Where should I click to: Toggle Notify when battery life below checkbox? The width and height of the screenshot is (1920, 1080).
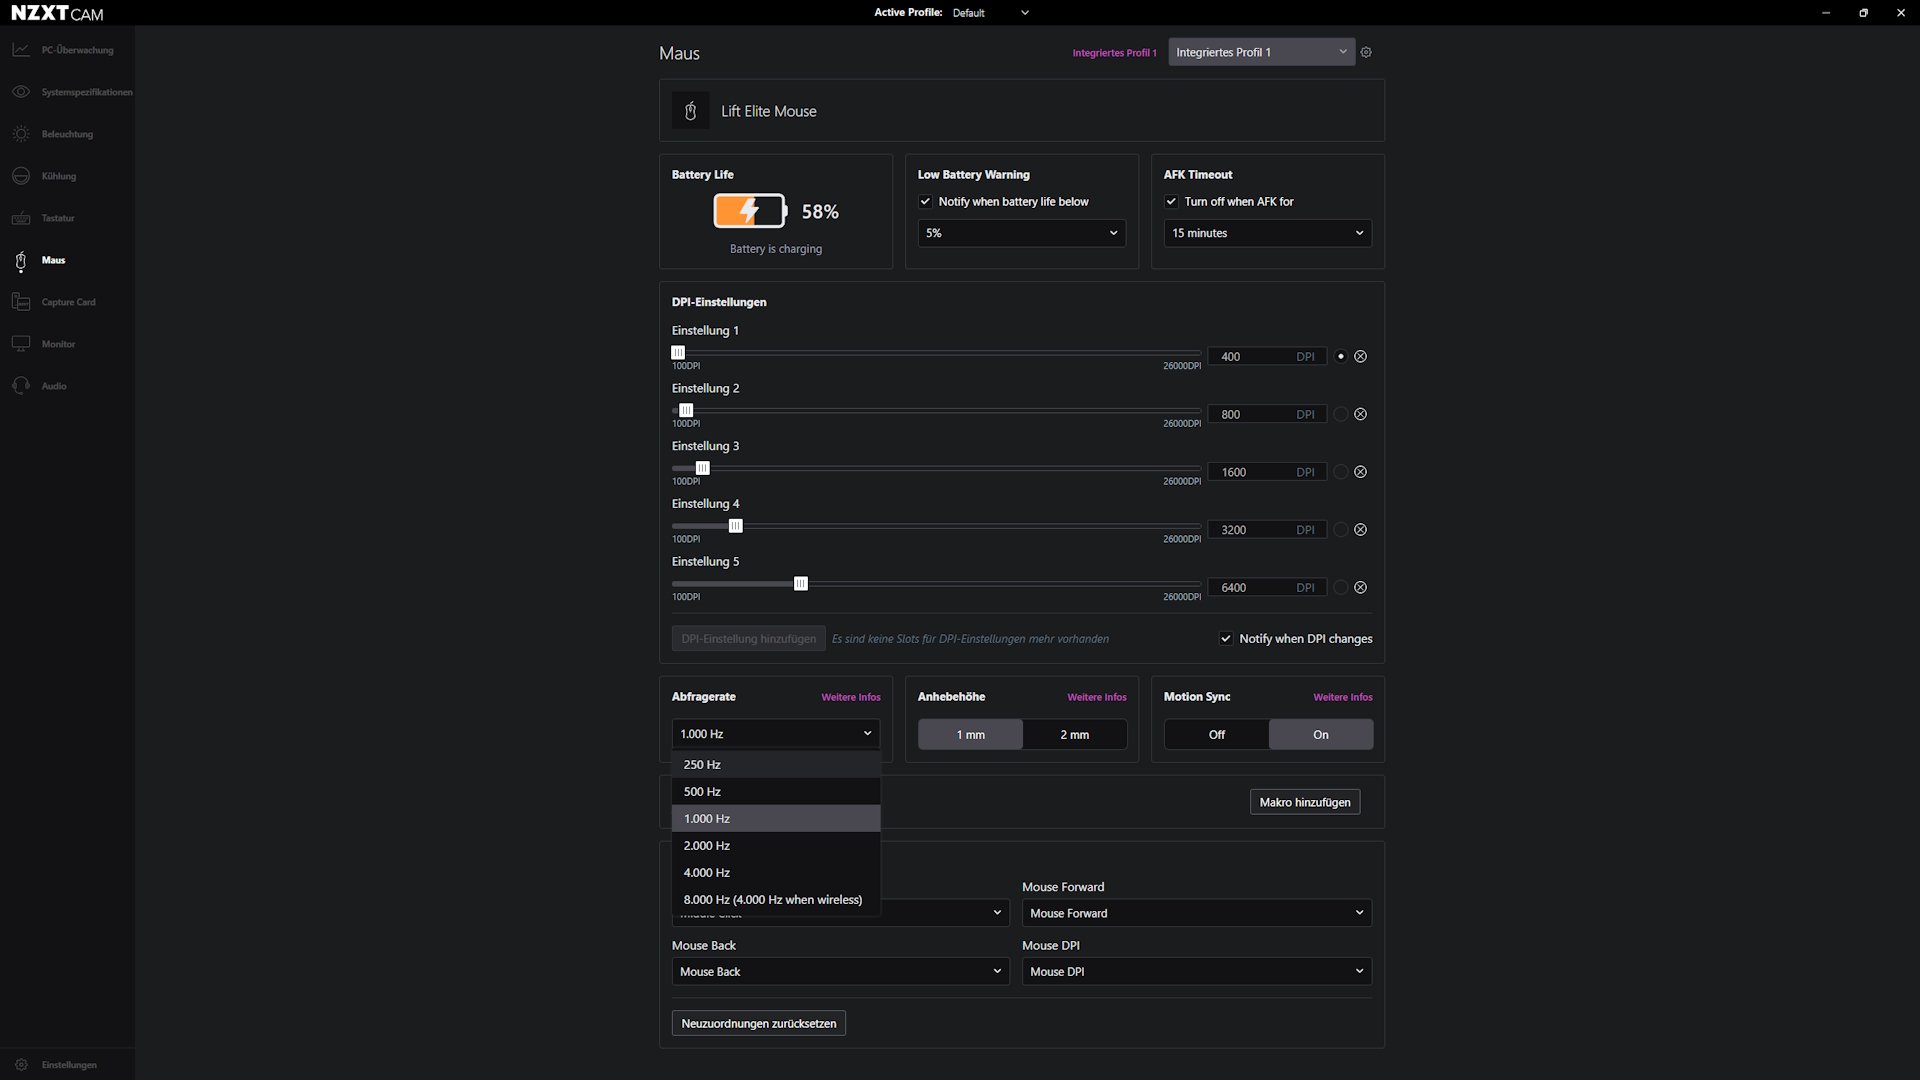click(925, 202)
